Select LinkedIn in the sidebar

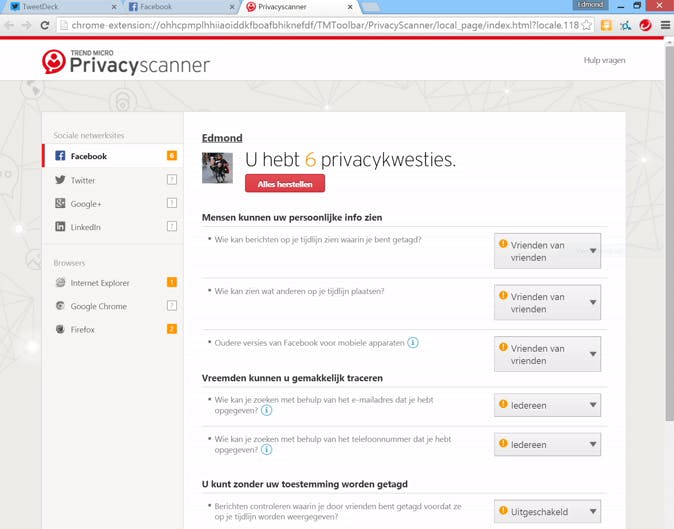[x=113, y=227]
